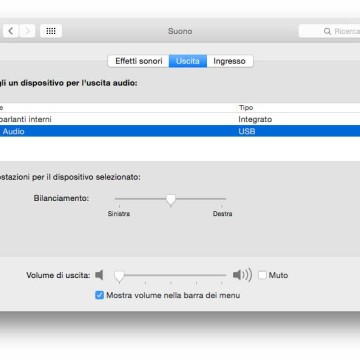Click into the Ricerca search field
The image size is (360, 360).
click(x=329, y=31)
